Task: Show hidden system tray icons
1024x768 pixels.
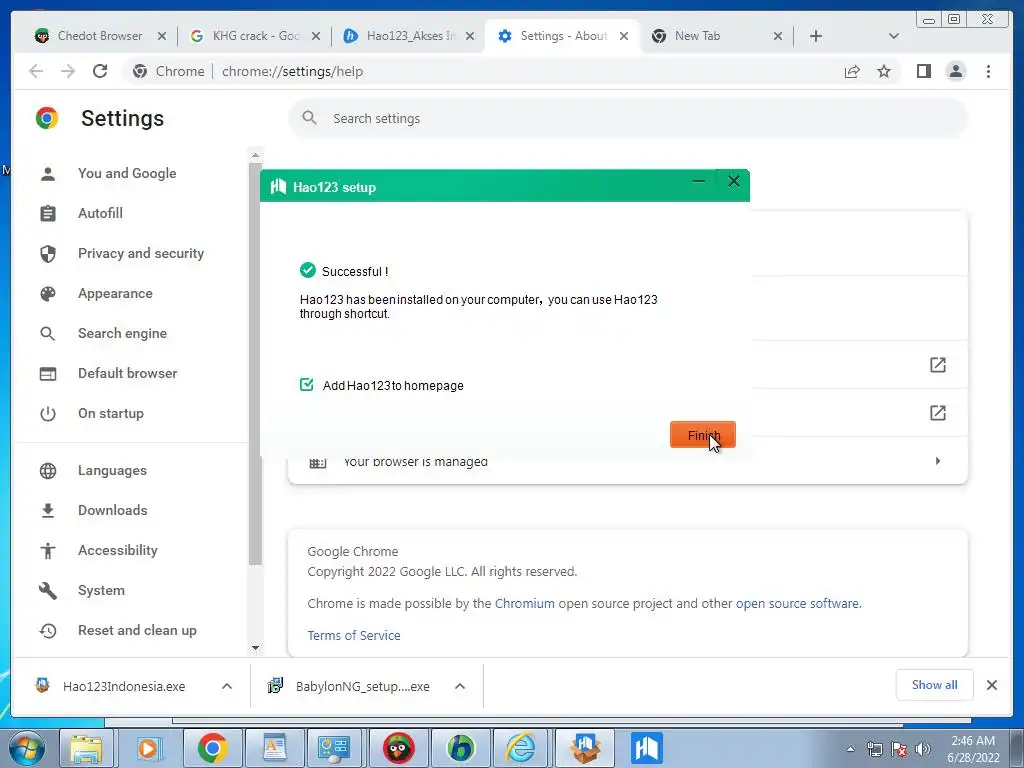Action: coord(850,749)
